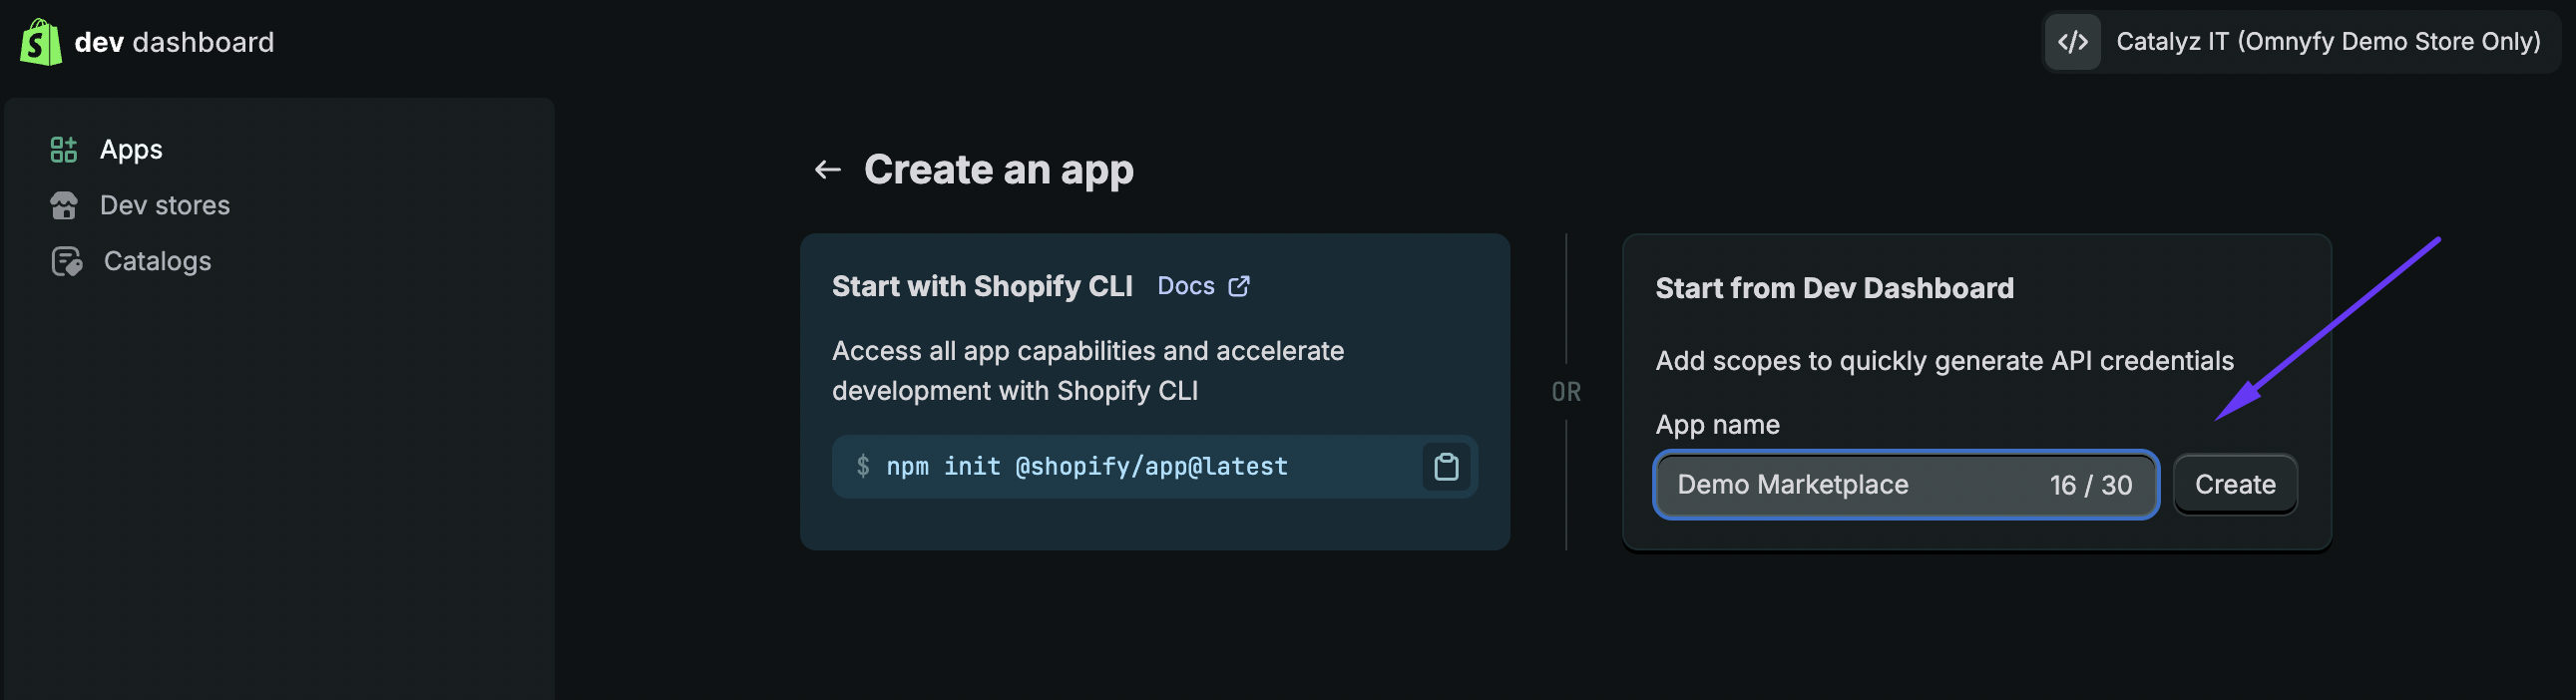This screenshot has width=2576, height=700.
Task: Click the Create an app page title
Action: (x=998, y=171)
